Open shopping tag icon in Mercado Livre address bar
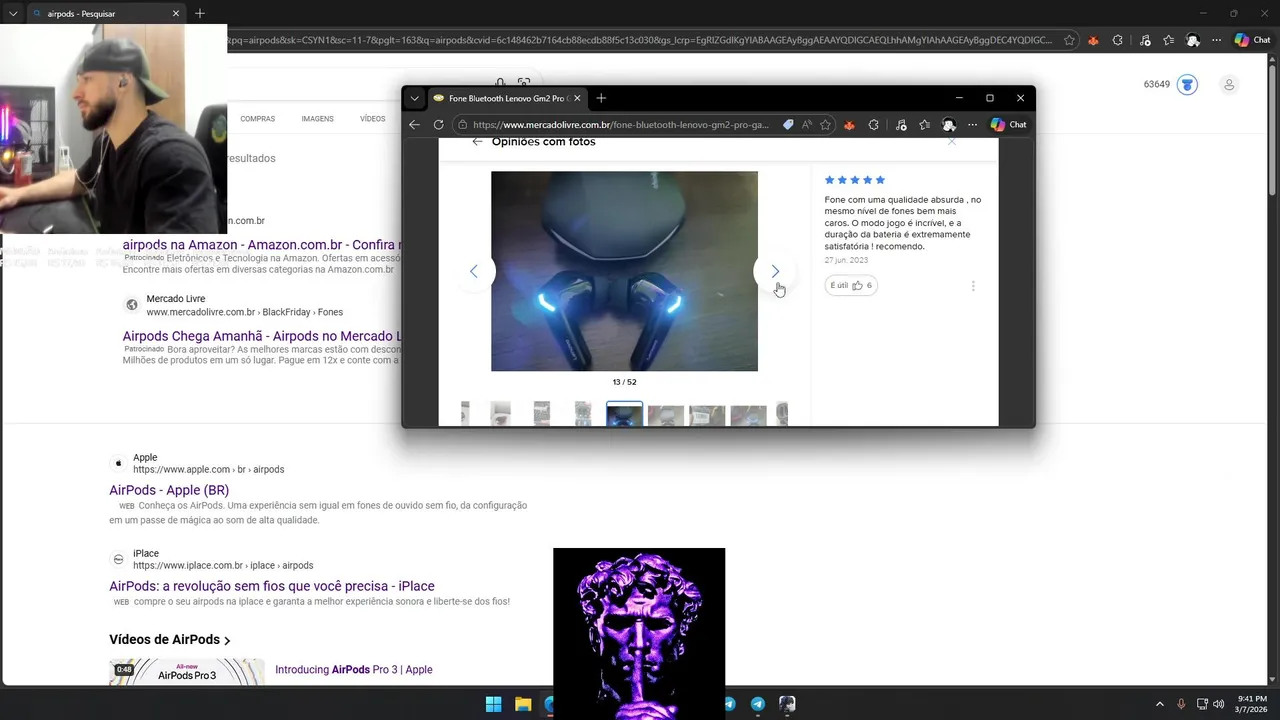 (x=788, y=125)
